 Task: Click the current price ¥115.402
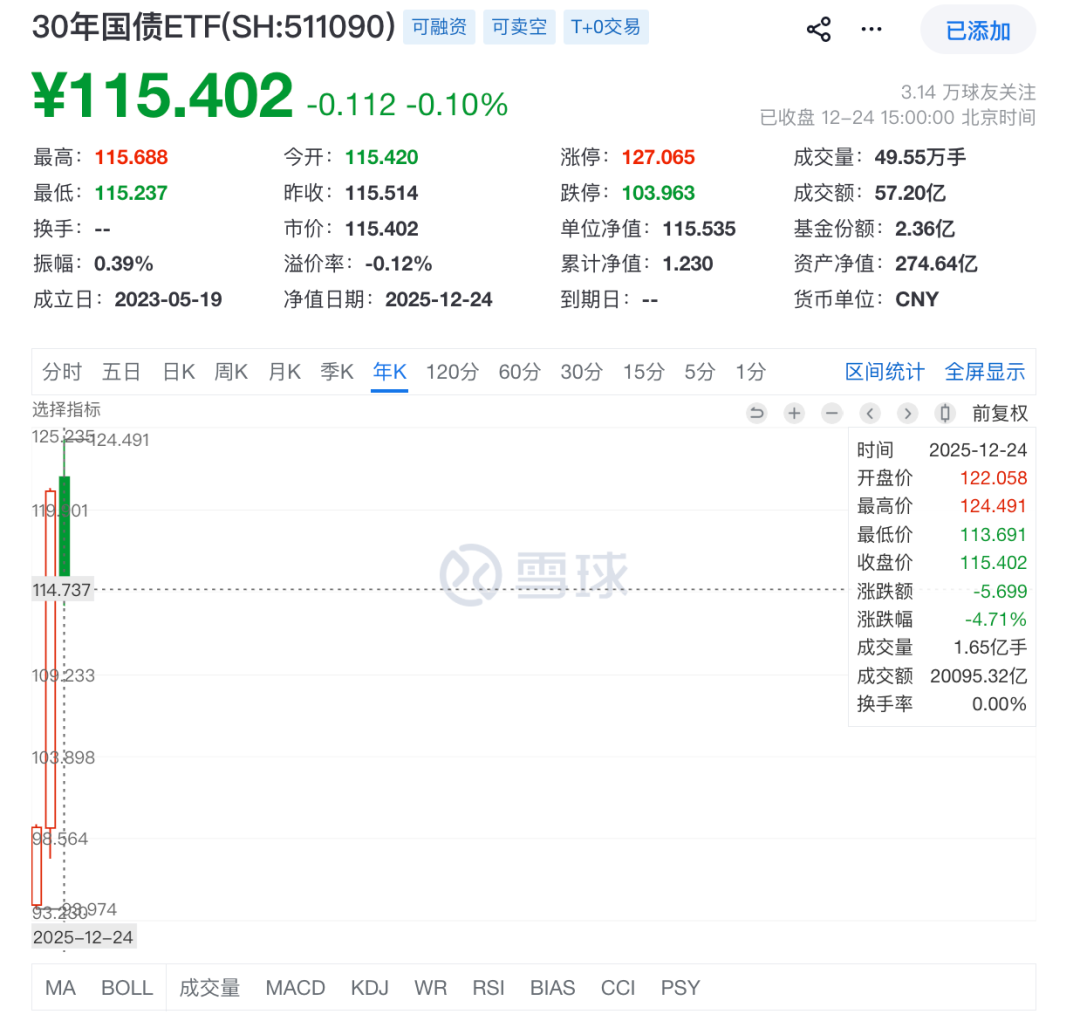pyautogui.click(x=163, y=95)
